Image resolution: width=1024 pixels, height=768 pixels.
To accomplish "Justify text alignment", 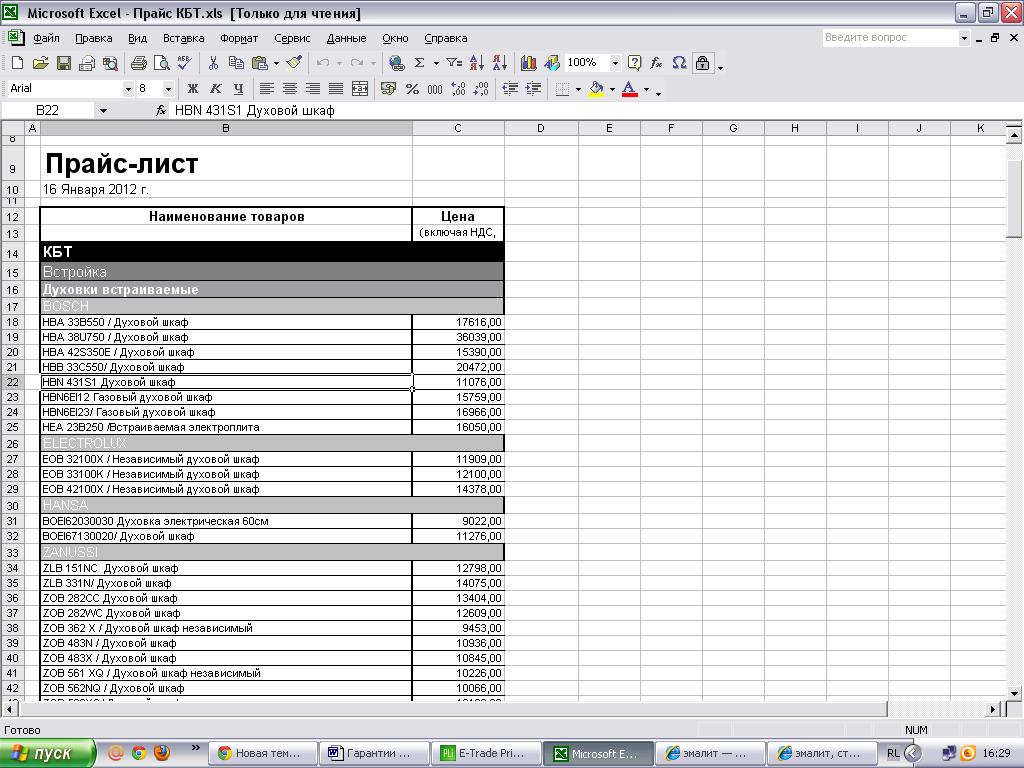I will (336, 88).
